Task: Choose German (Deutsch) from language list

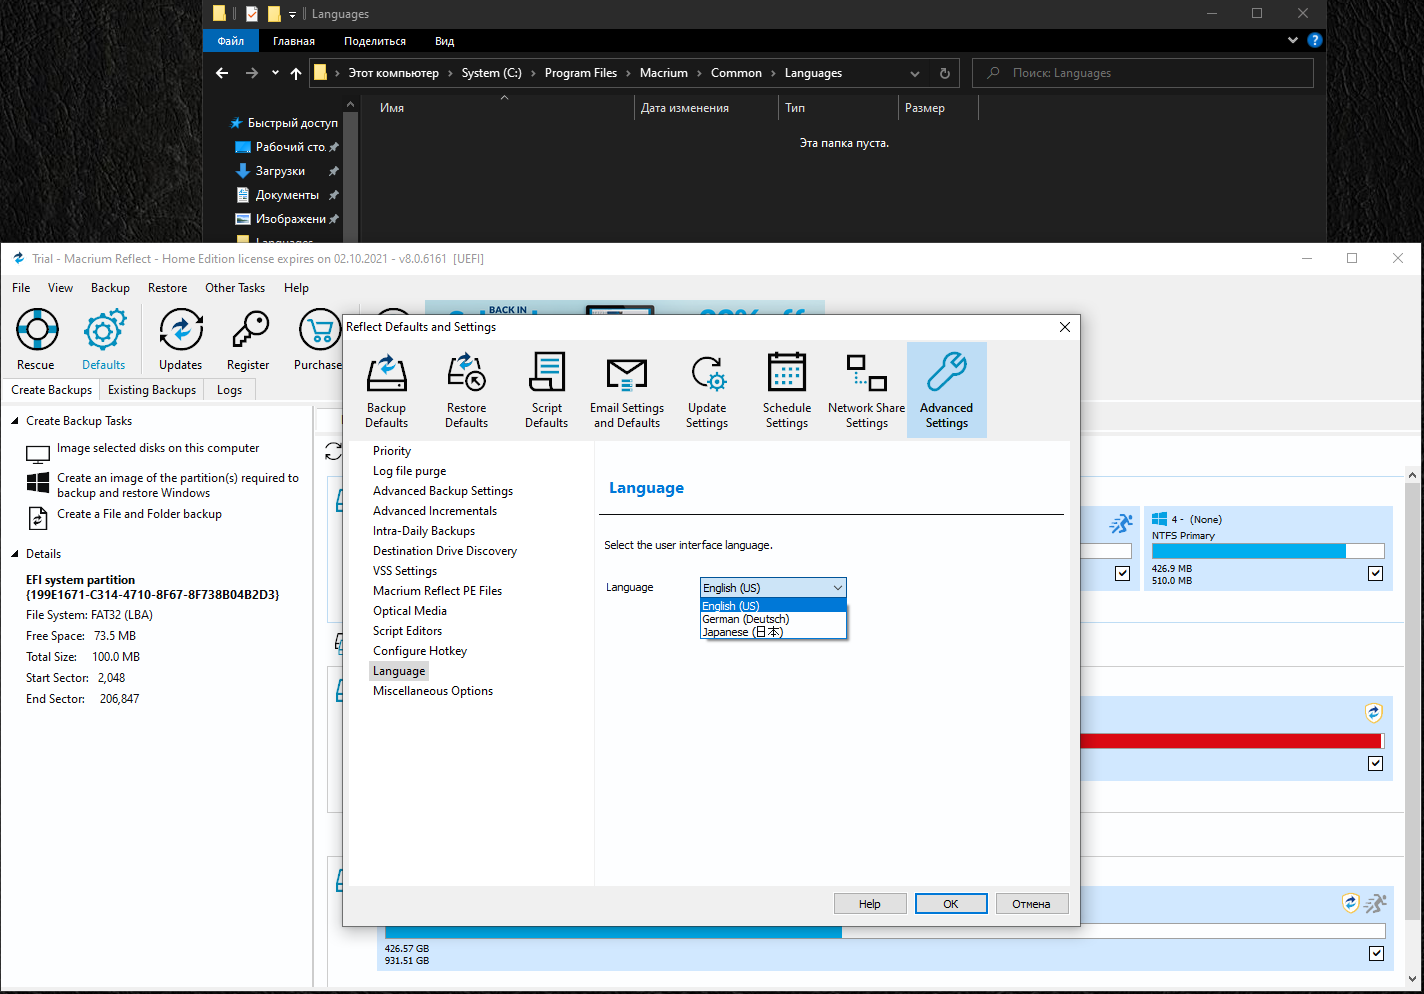Action: [x=746, y=619]
